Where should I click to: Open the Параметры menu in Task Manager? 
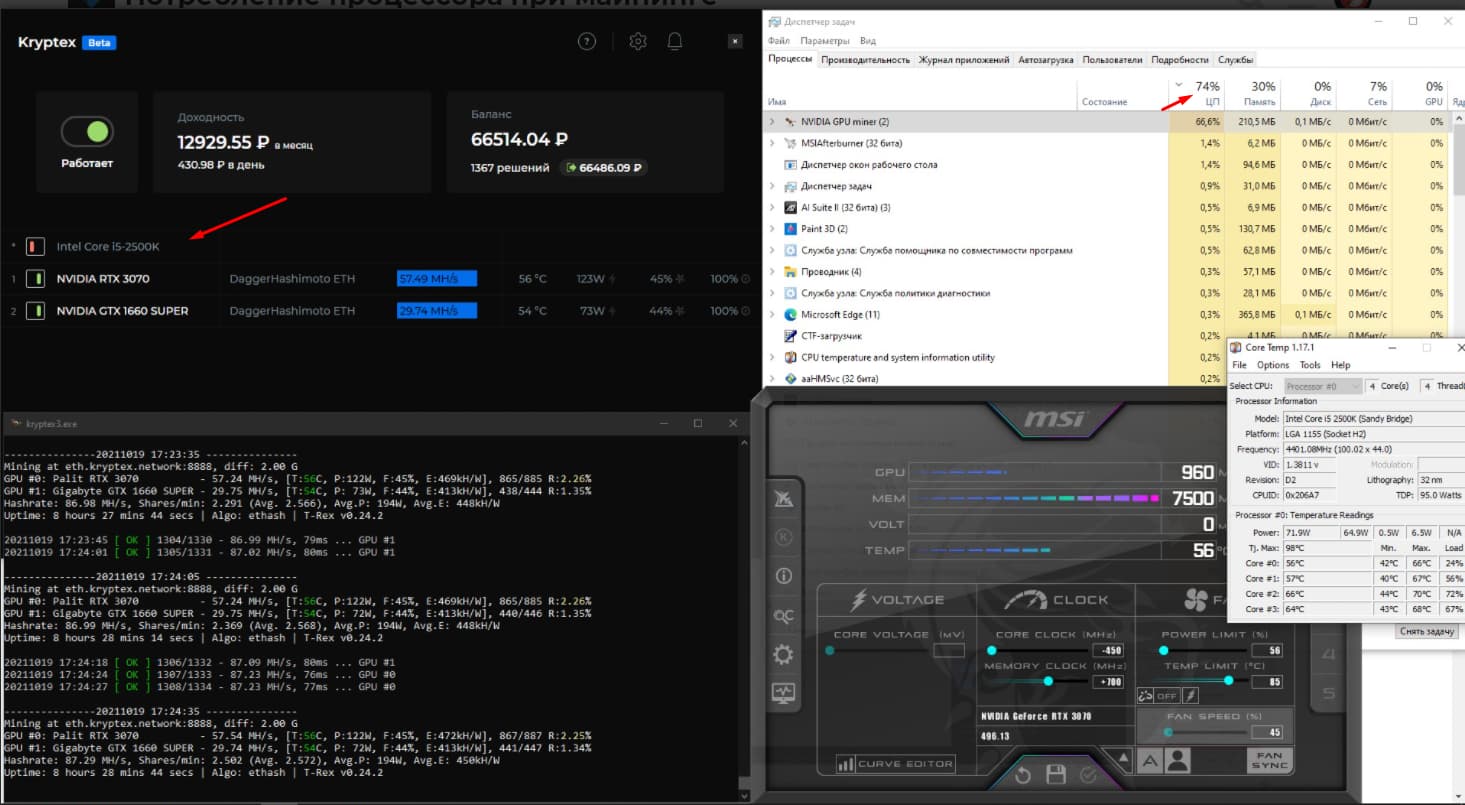[825, 41]
